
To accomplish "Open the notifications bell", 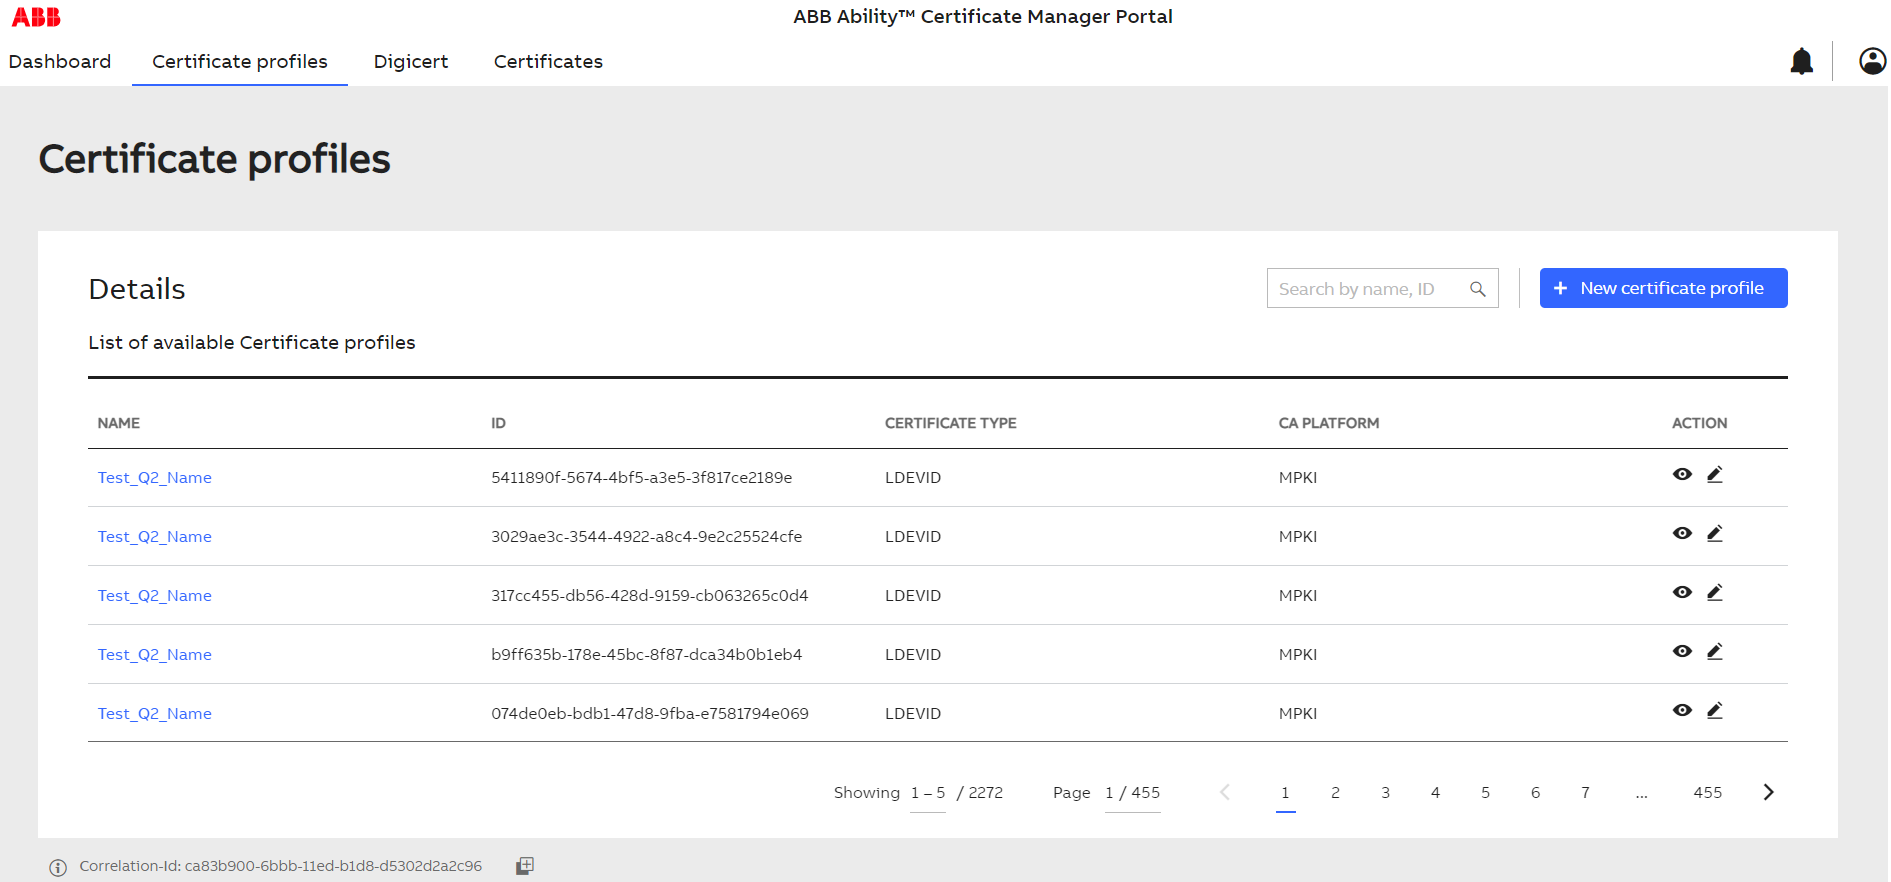I will [x=1801, y=61].
